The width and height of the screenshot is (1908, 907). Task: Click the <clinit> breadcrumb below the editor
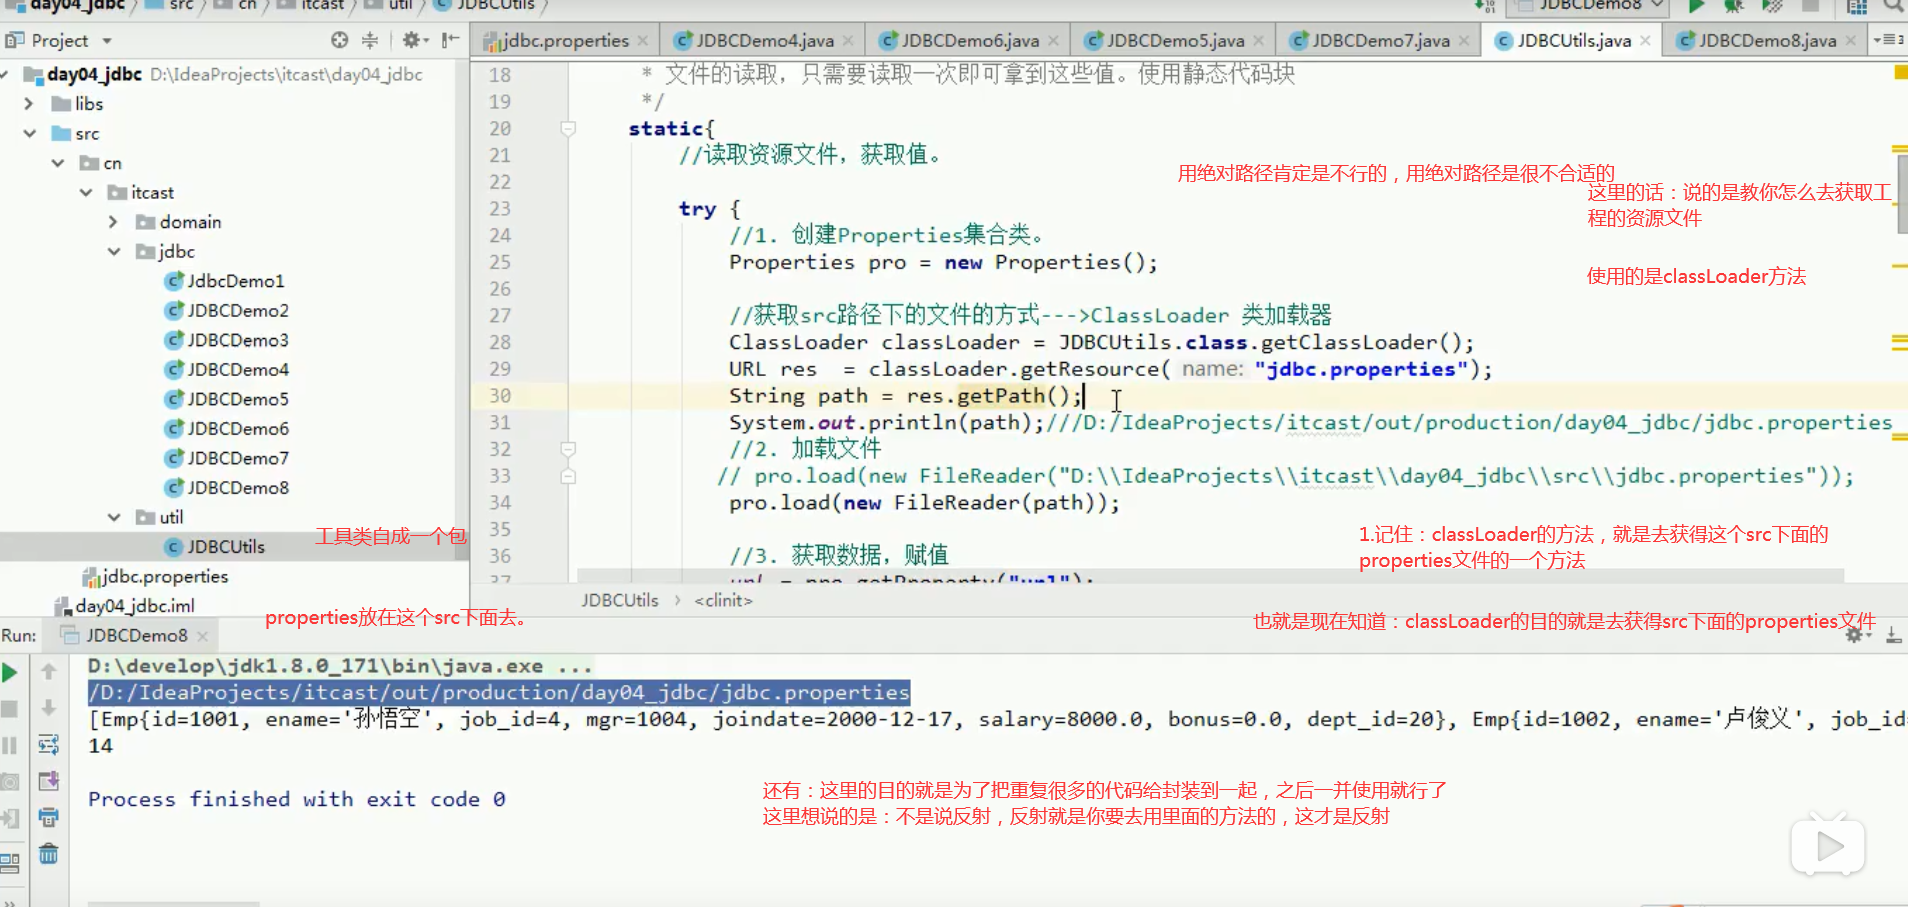(x=723, y=600)
